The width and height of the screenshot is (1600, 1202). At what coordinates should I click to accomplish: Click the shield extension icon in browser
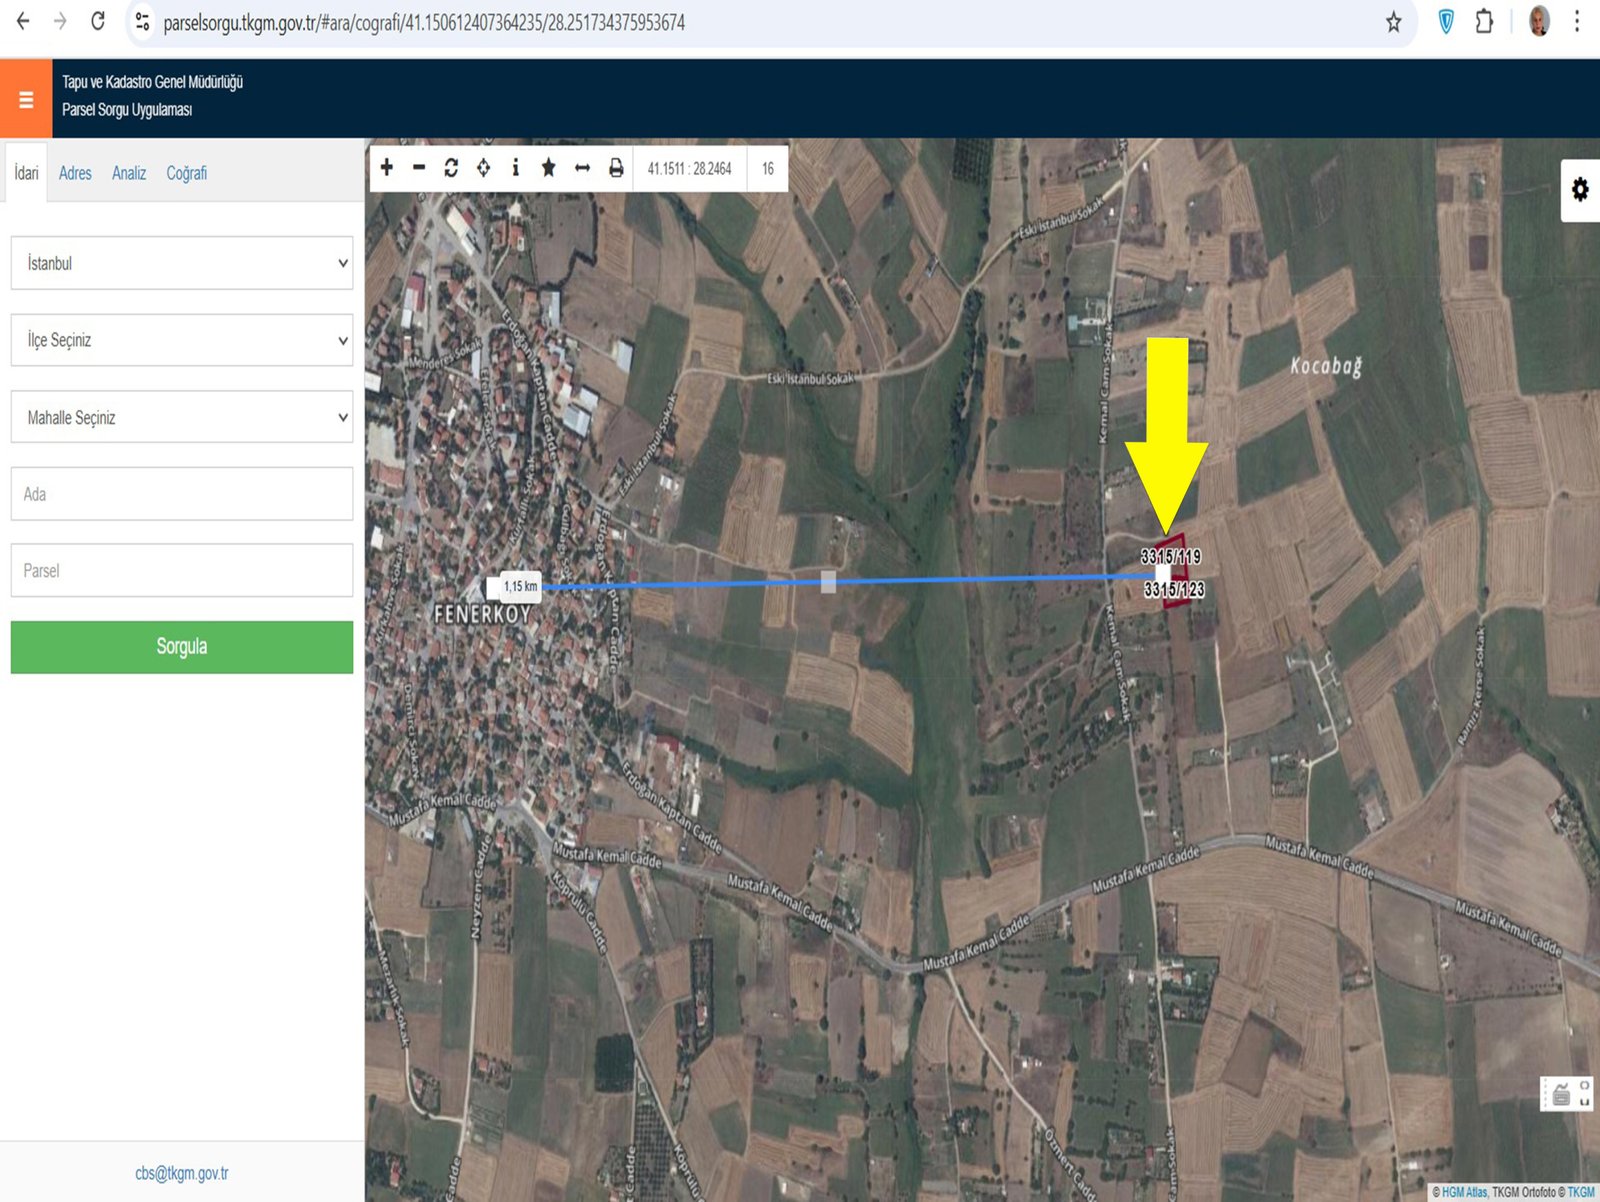point(1446,22)
